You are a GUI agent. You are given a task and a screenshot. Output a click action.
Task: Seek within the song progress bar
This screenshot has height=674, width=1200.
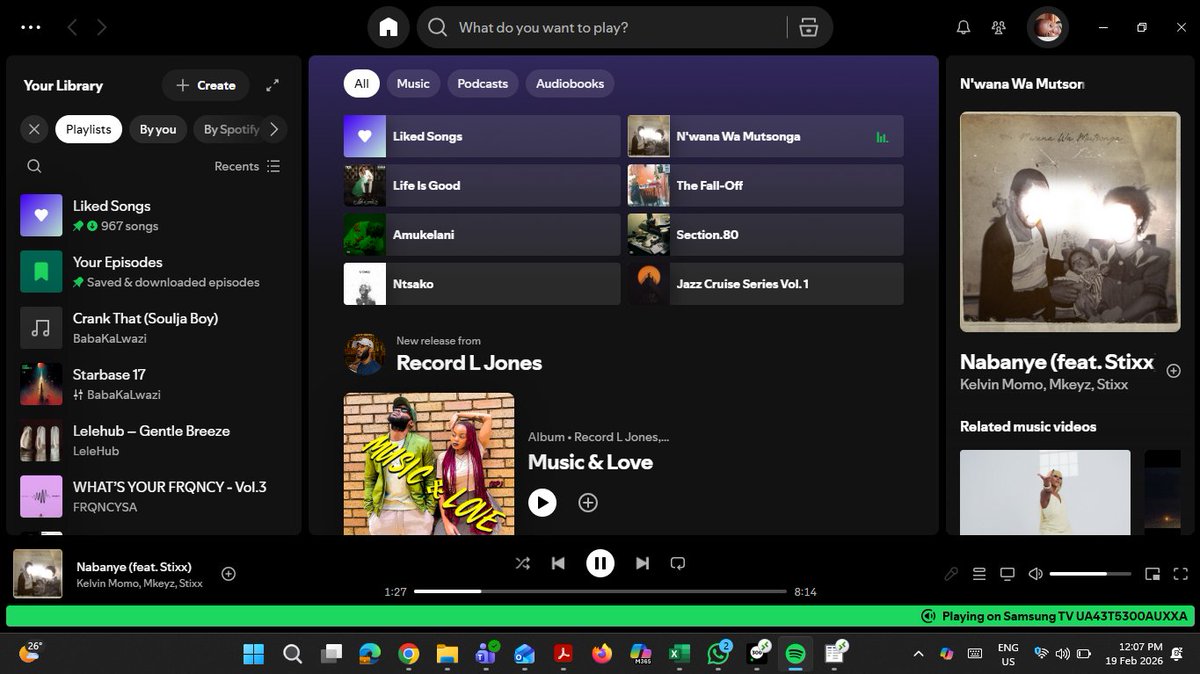600,592
